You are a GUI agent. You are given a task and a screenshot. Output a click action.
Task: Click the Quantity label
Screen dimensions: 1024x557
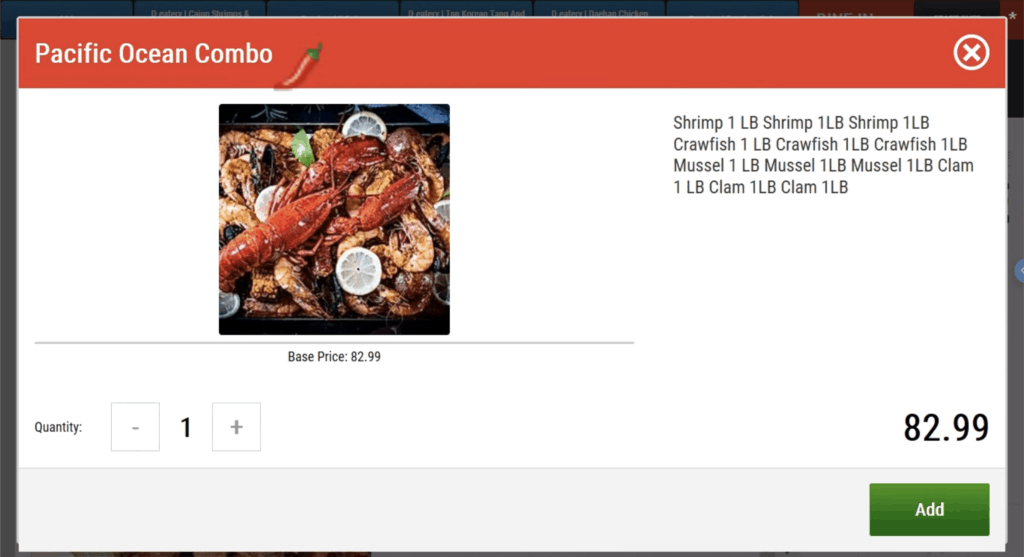pos(58,427)
